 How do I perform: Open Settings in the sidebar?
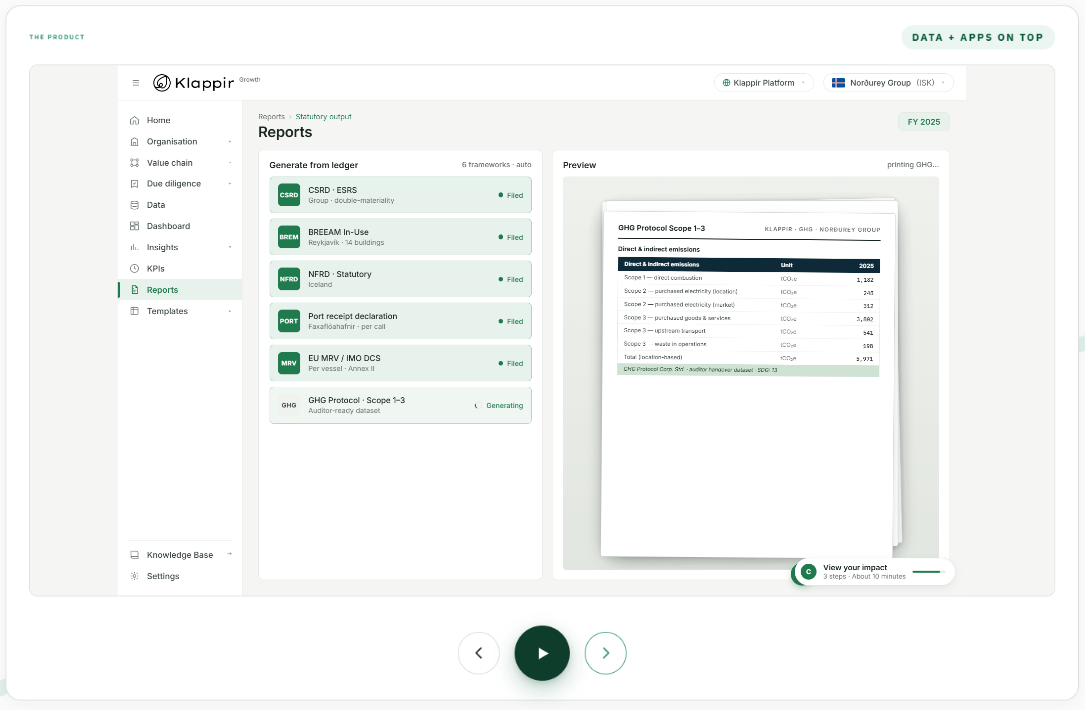[180, 576]
